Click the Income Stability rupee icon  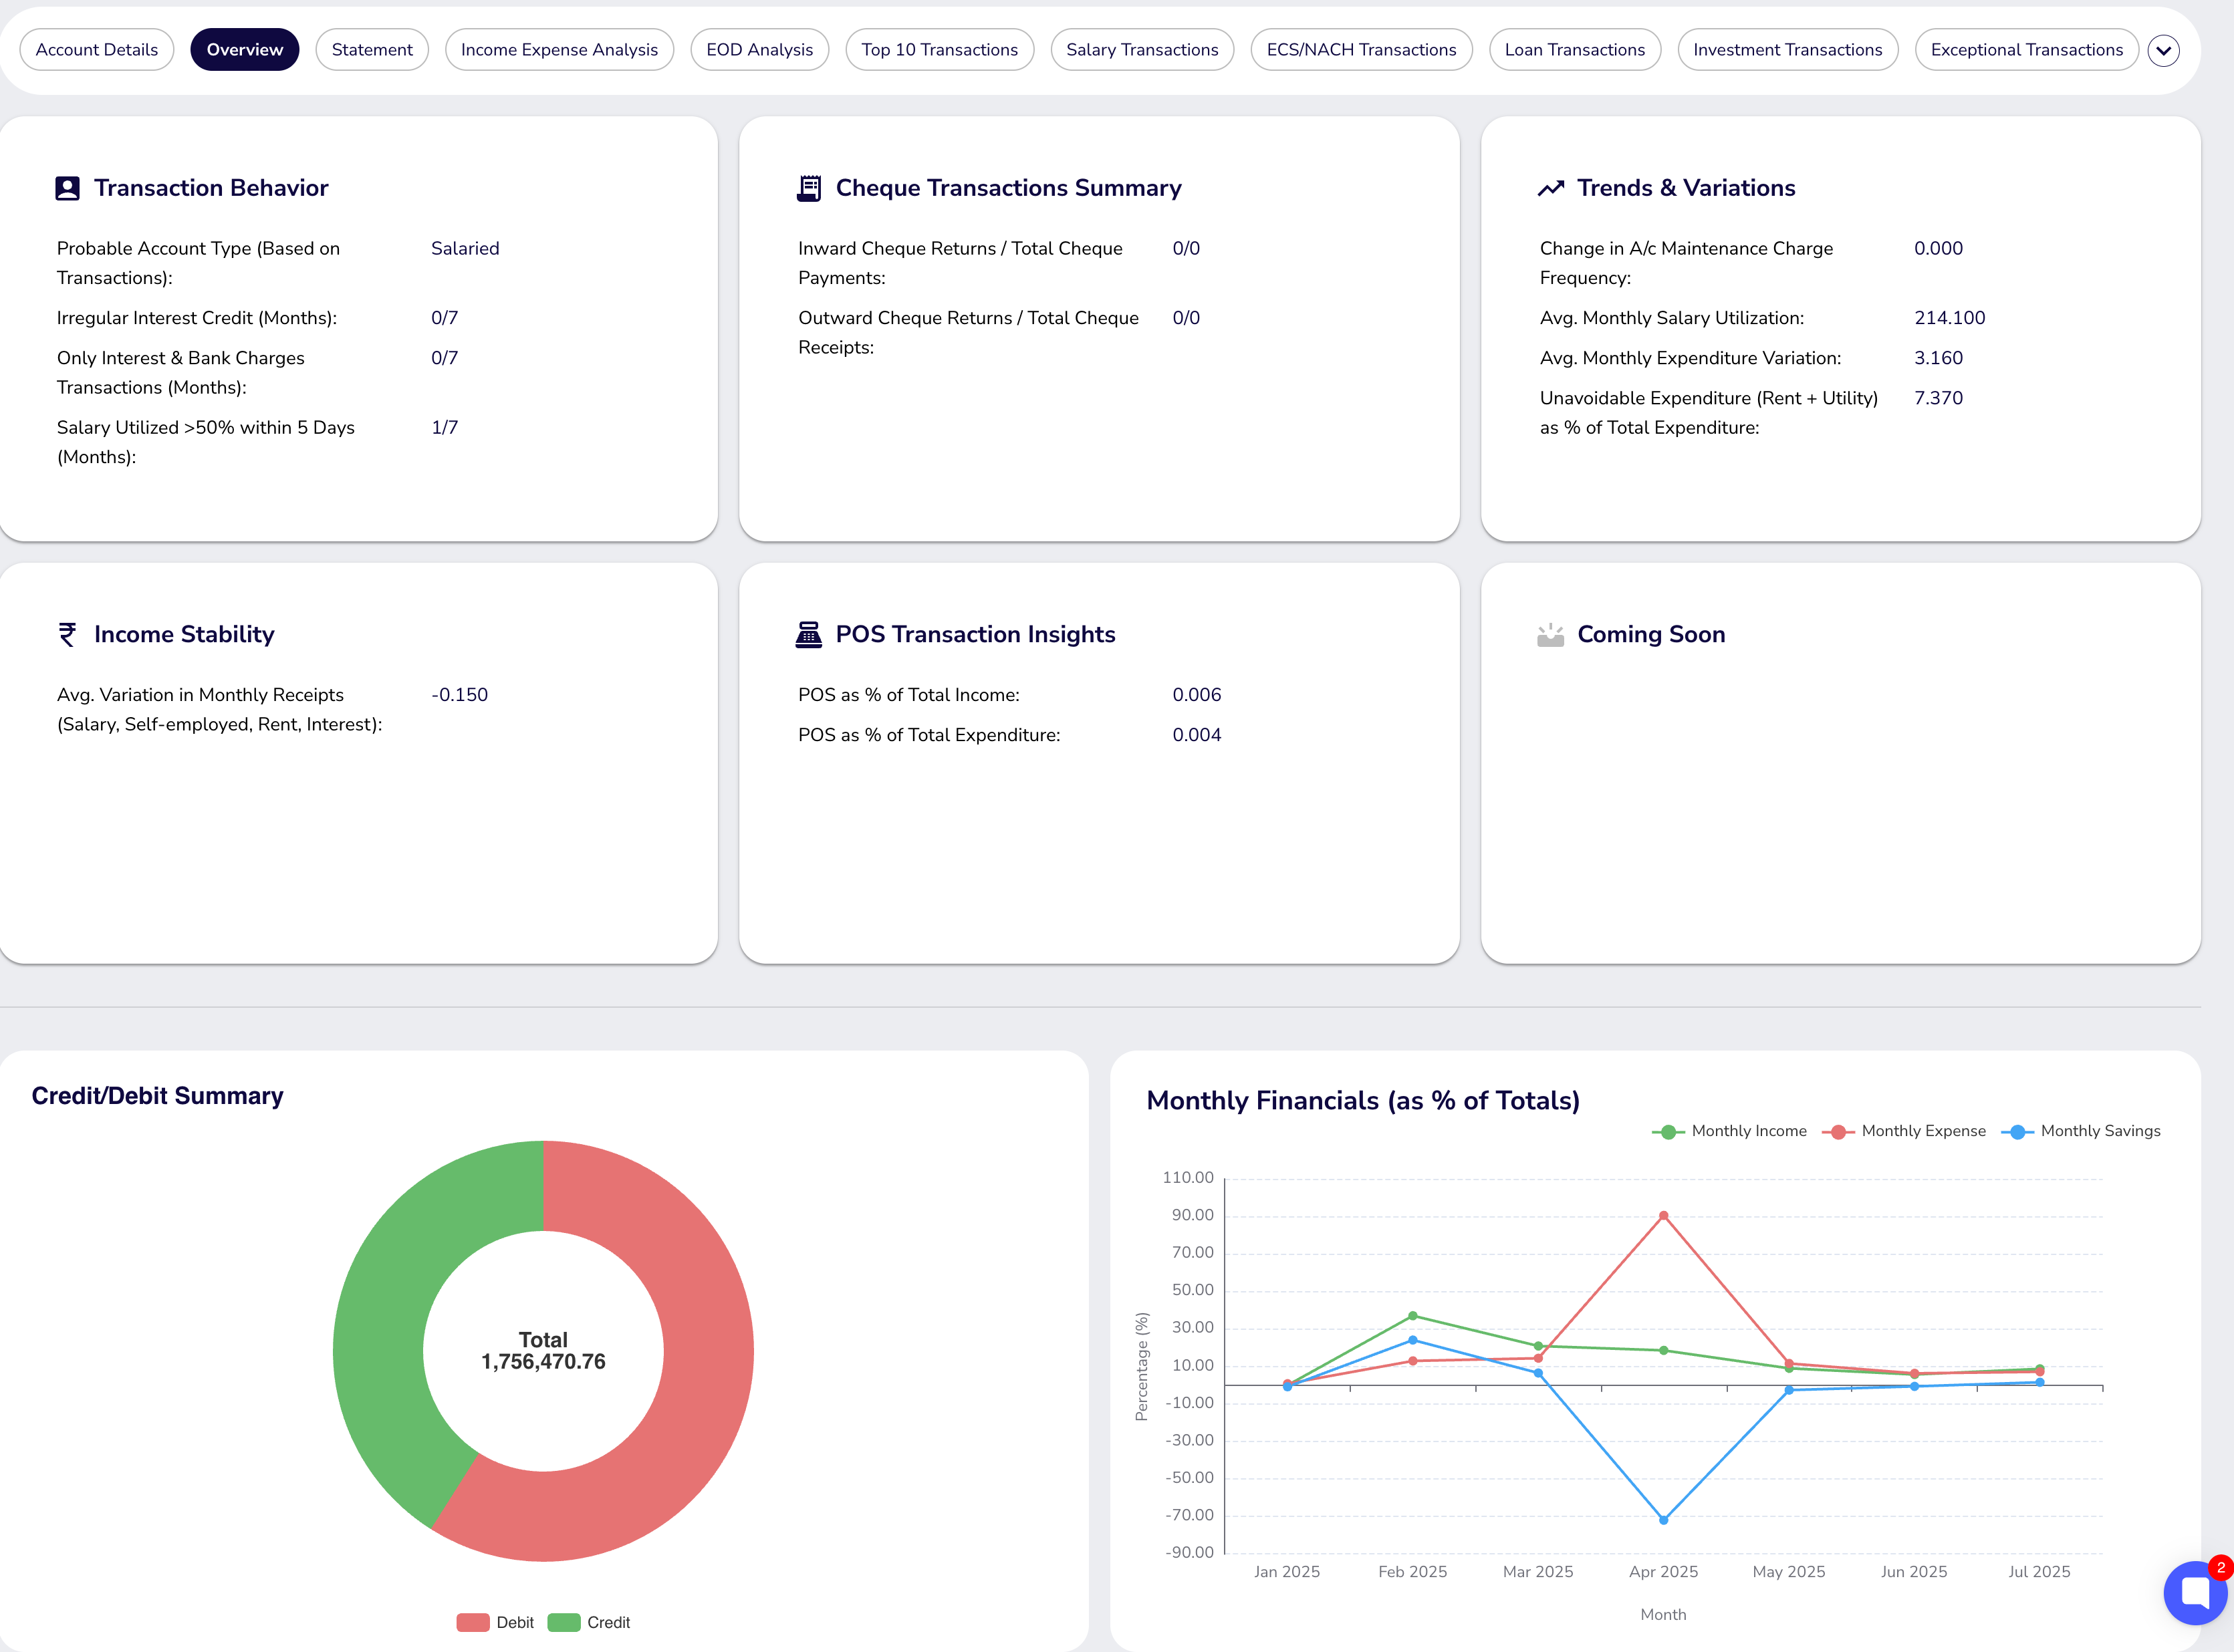[x=67, y=634]
